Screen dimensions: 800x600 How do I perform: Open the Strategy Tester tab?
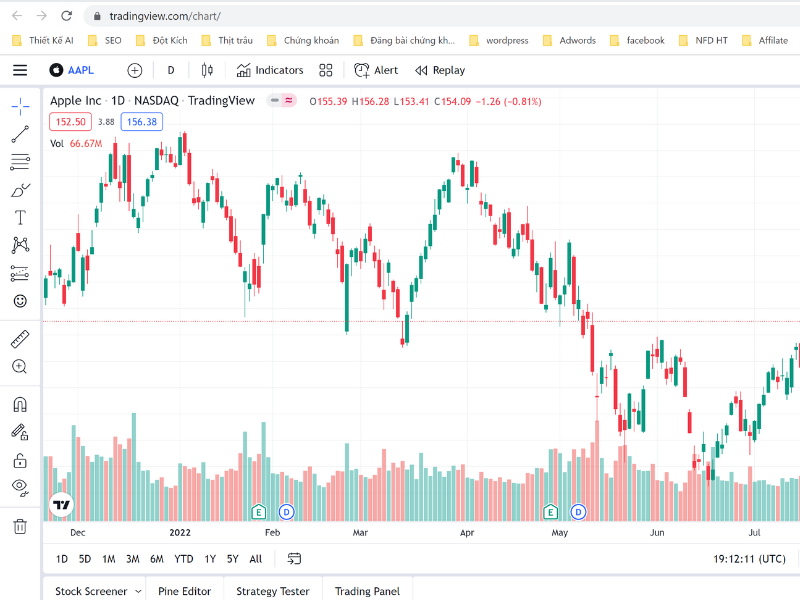pos(272,591)
